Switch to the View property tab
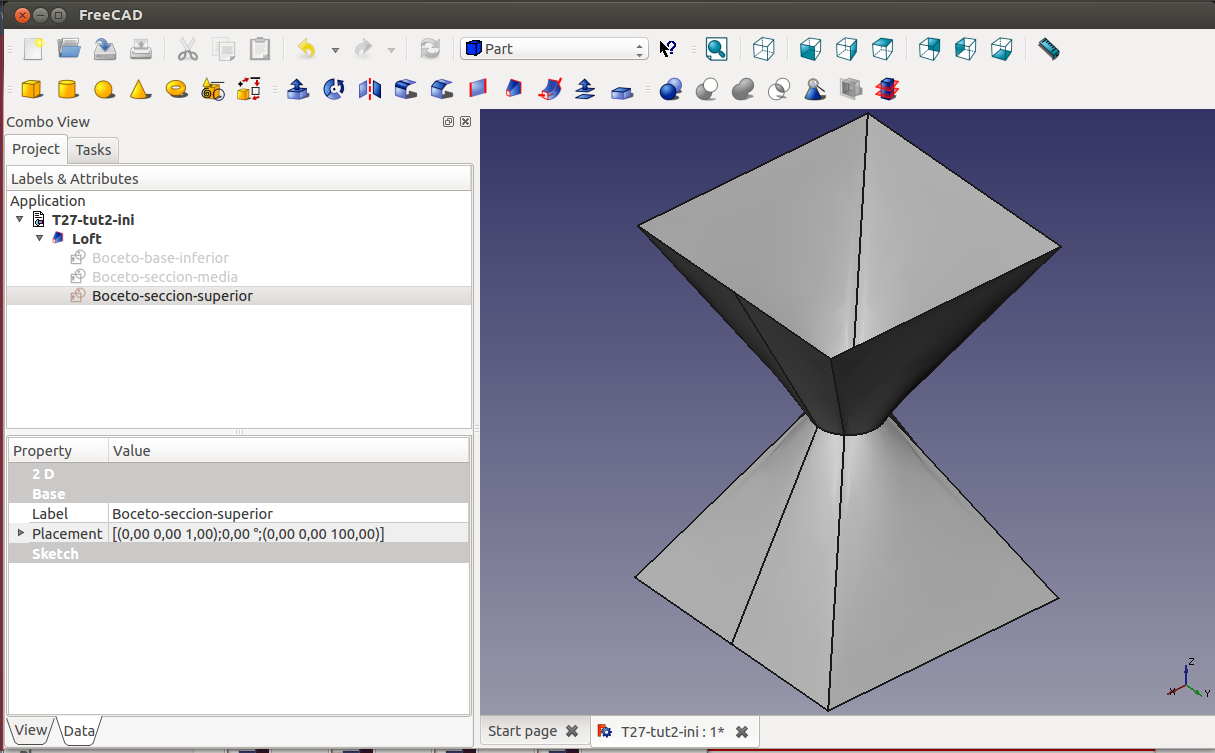 pos(30,730)
